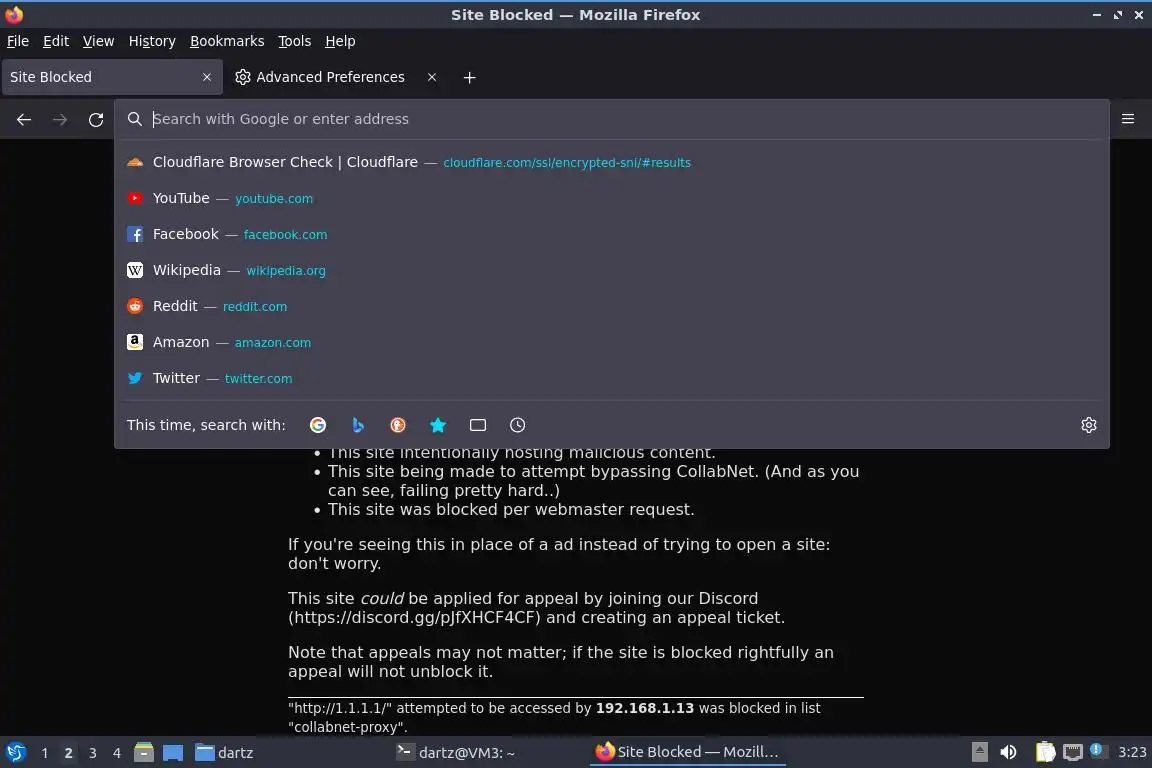Select Site Blocked Mozilla taskbar entry
Viewport: 1152px width, 768px height.
[688, 752]
